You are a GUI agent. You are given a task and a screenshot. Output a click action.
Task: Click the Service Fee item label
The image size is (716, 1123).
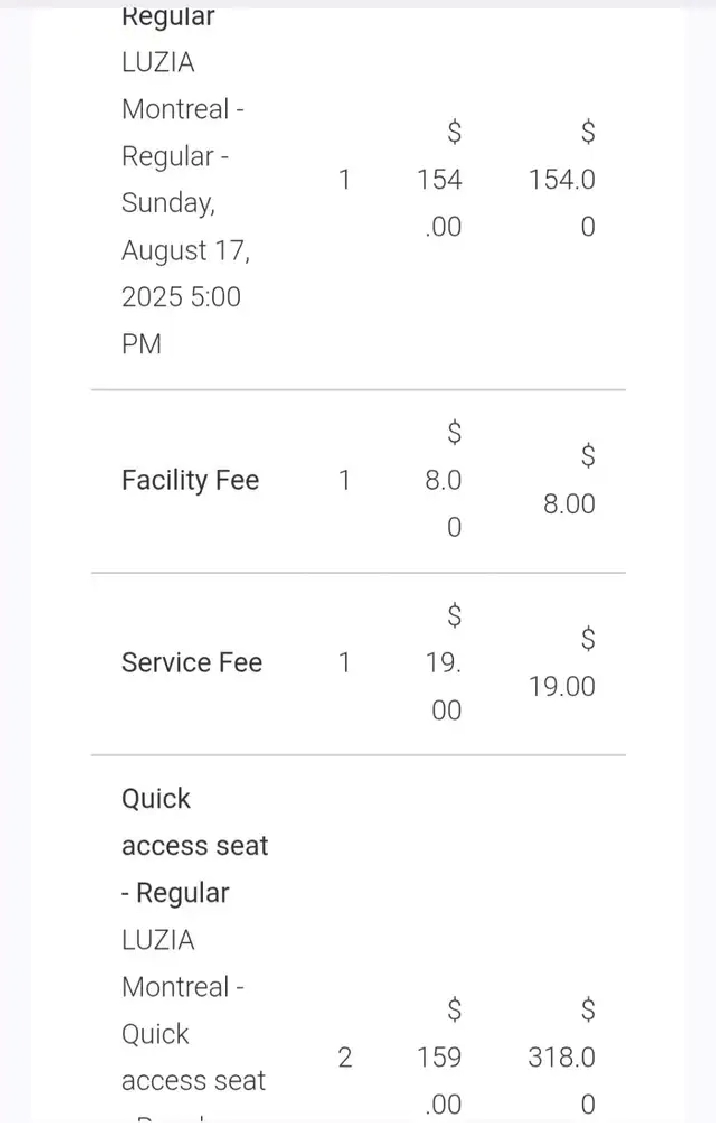point(192,662)
